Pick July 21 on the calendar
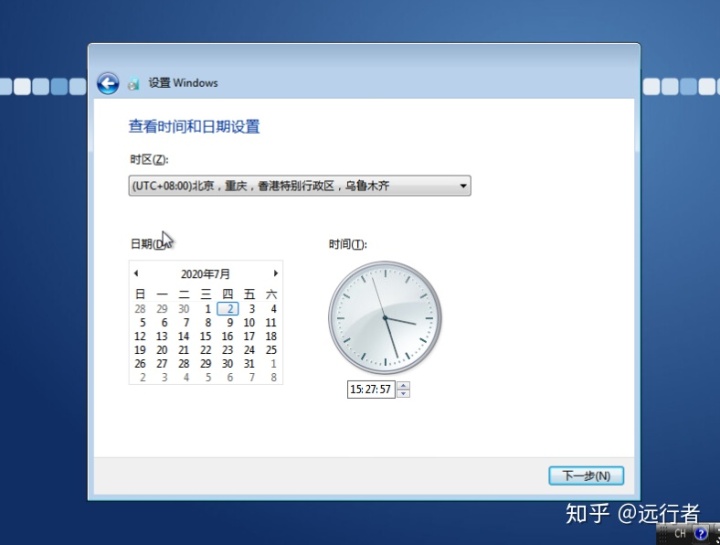 pyautogui.click(x=184, y=350)
